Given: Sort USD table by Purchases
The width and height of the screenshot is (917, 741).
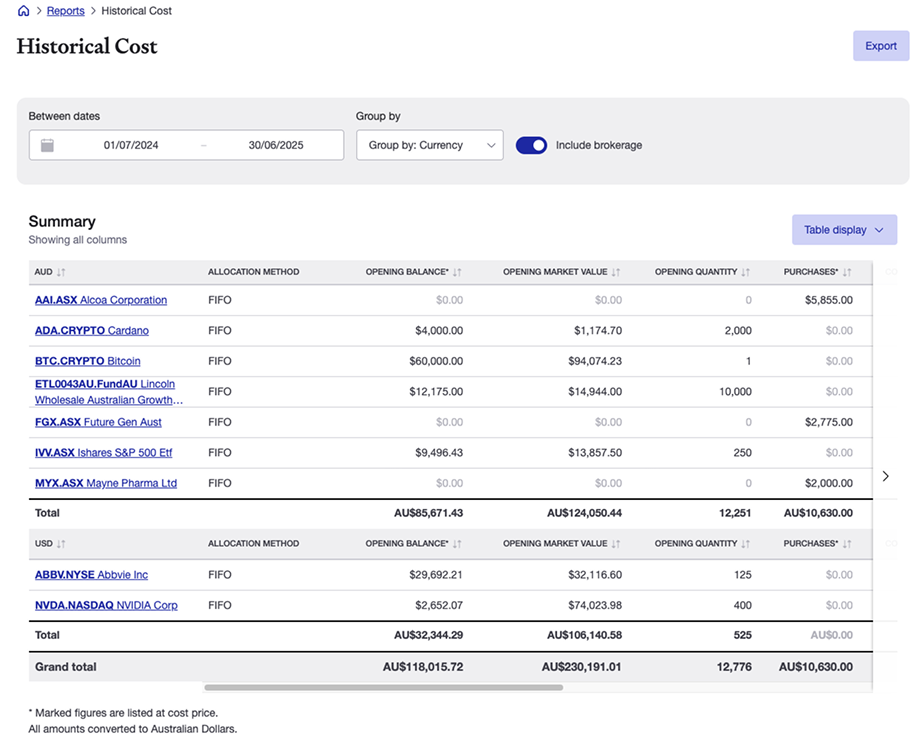Looking at the screenshot, I should [847, 544].
